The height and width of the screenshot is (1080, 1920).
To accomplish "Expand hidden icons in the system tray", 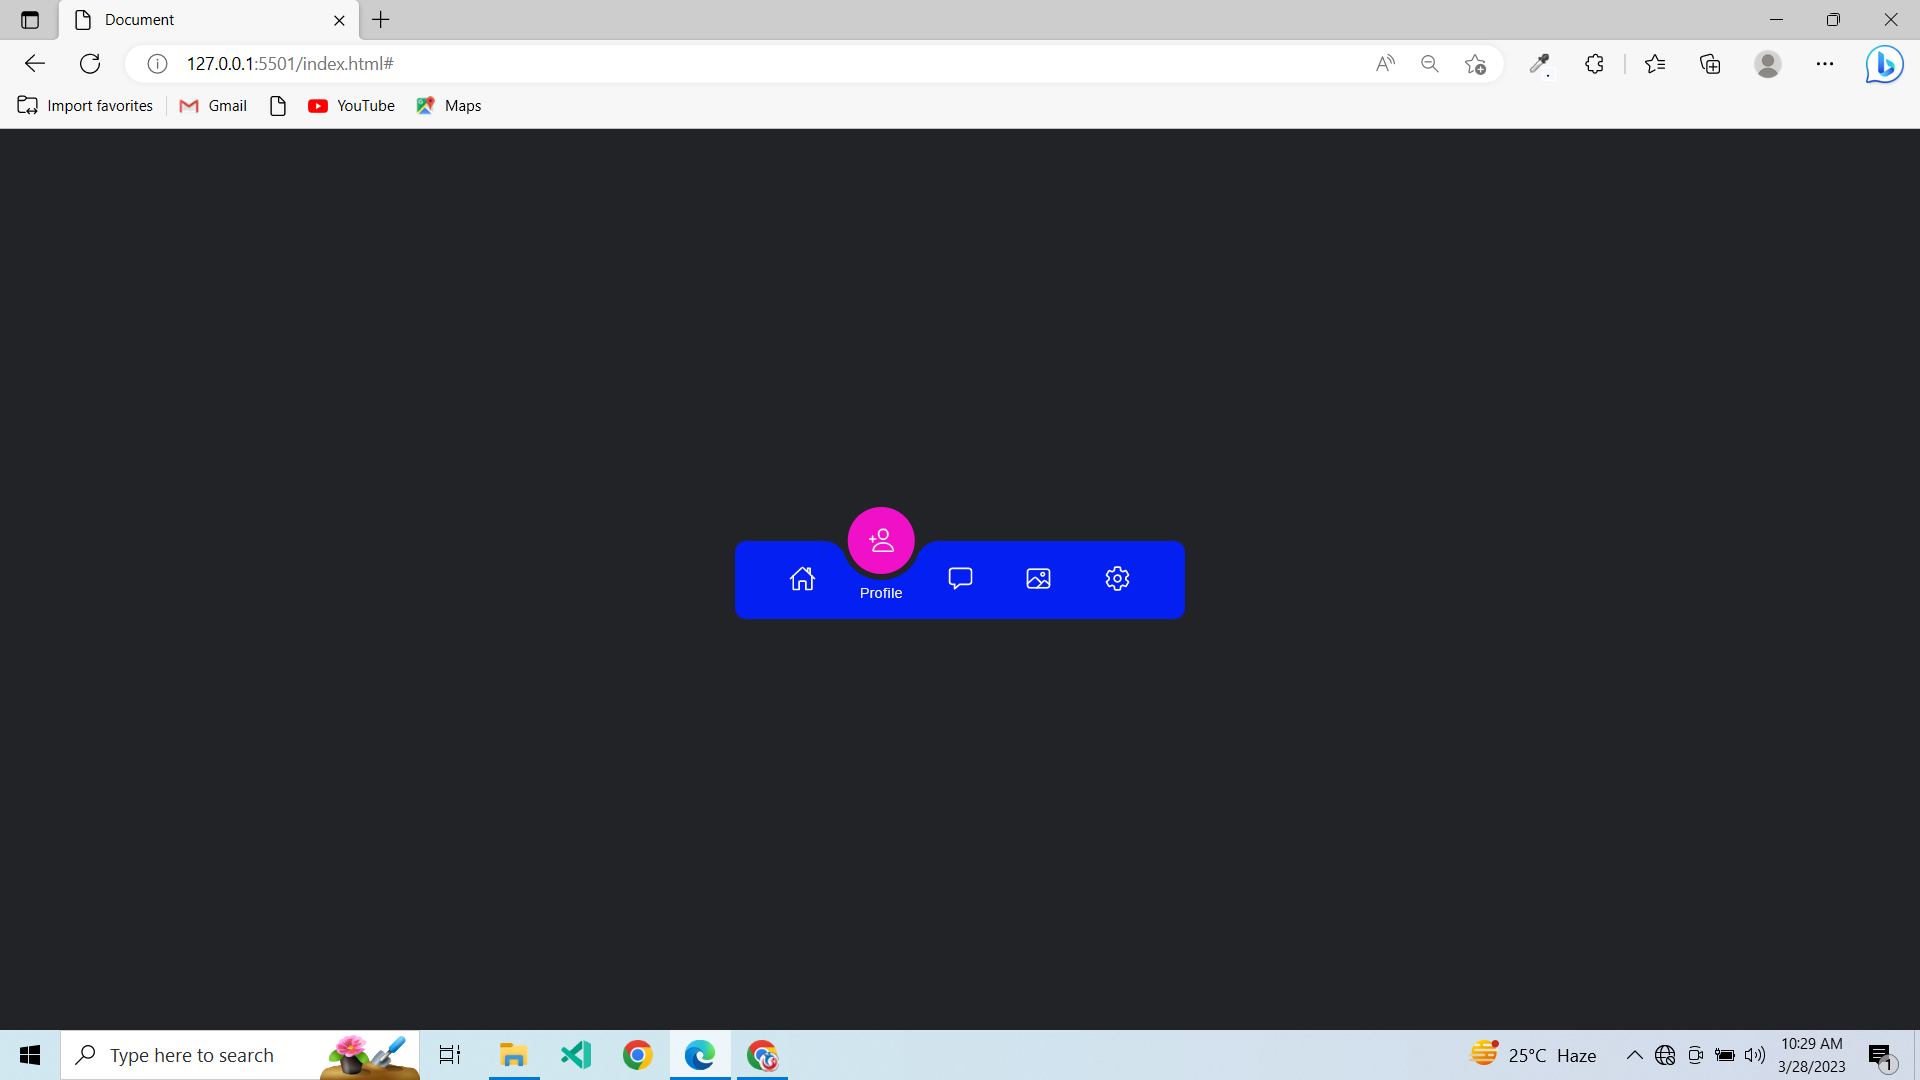I will pos(1635,1055).
